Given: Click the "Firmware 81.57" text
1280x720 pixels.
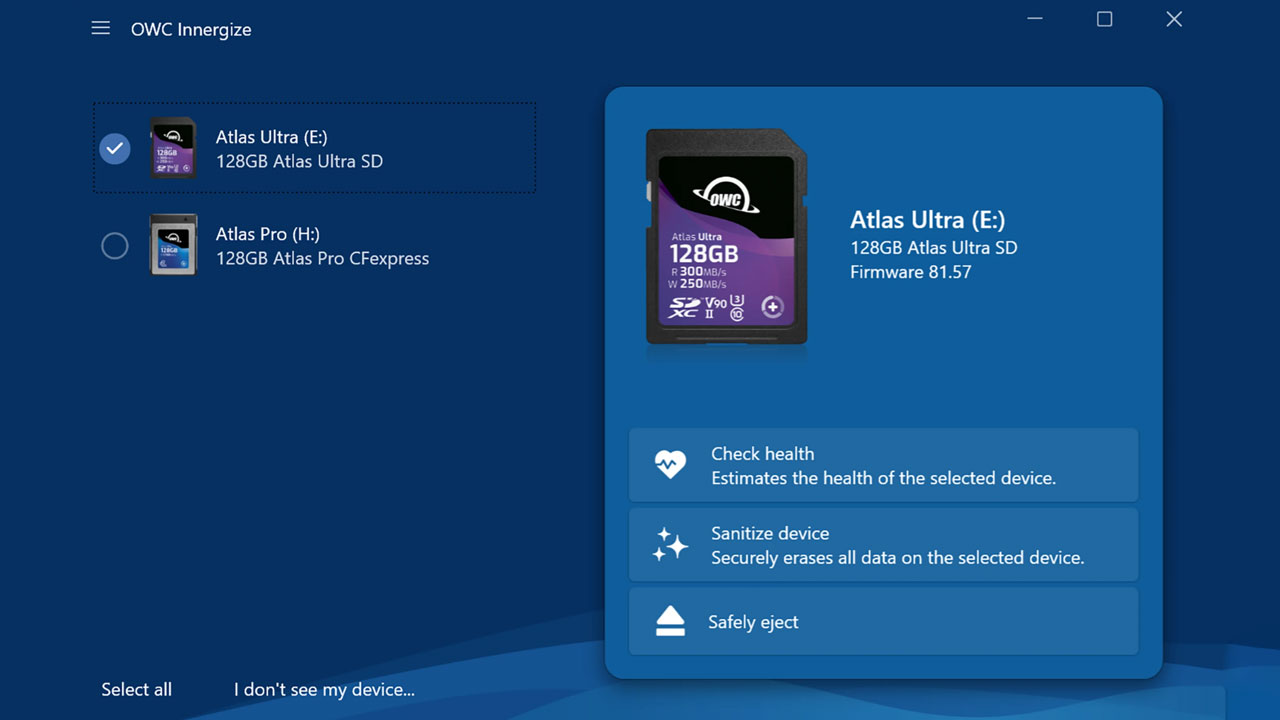Looking at the screenshot, I should pyautogui.click(x=911, y=272).
